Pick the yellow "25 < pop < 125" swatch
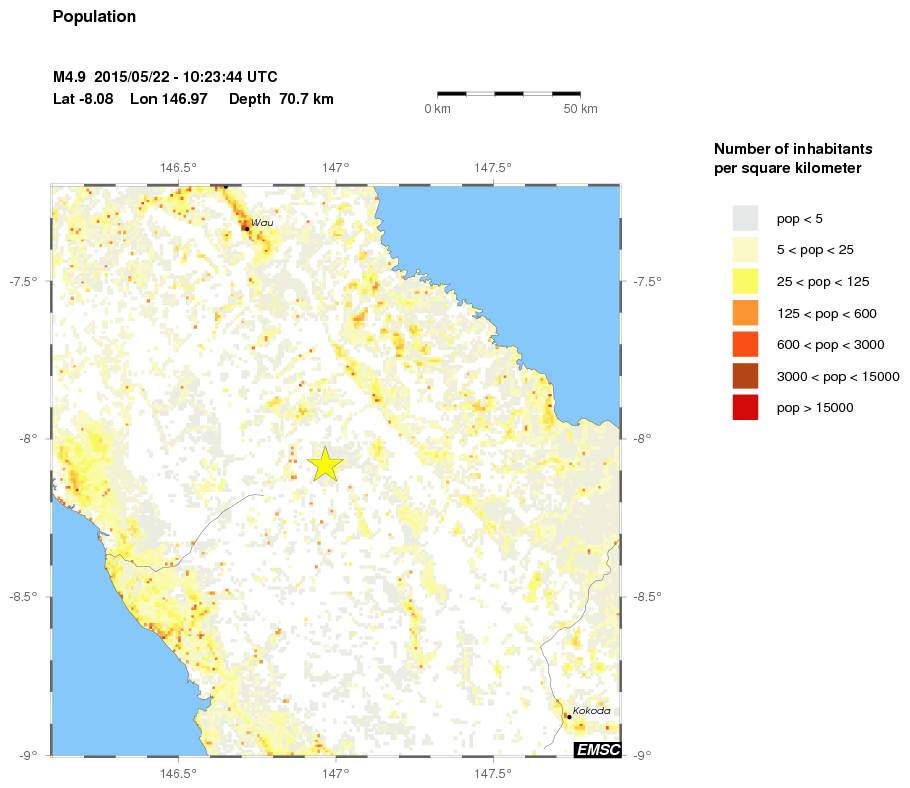 [745, 282]
